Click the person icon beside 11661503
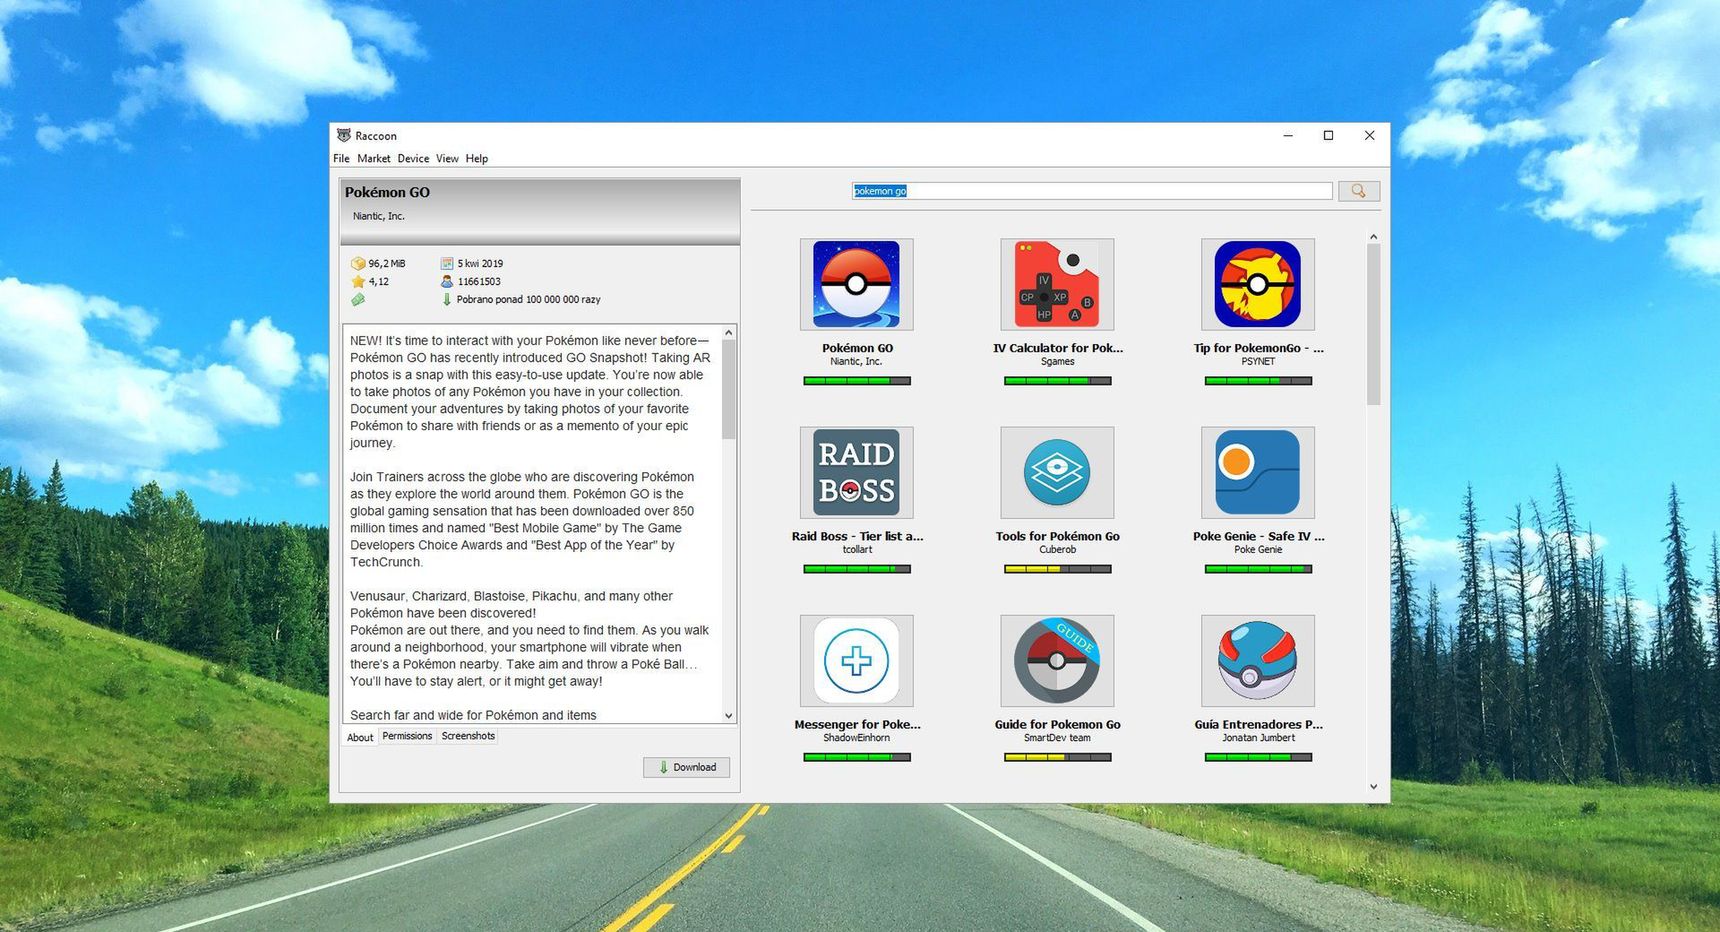The image size is (1720, 932). point(447,282)
